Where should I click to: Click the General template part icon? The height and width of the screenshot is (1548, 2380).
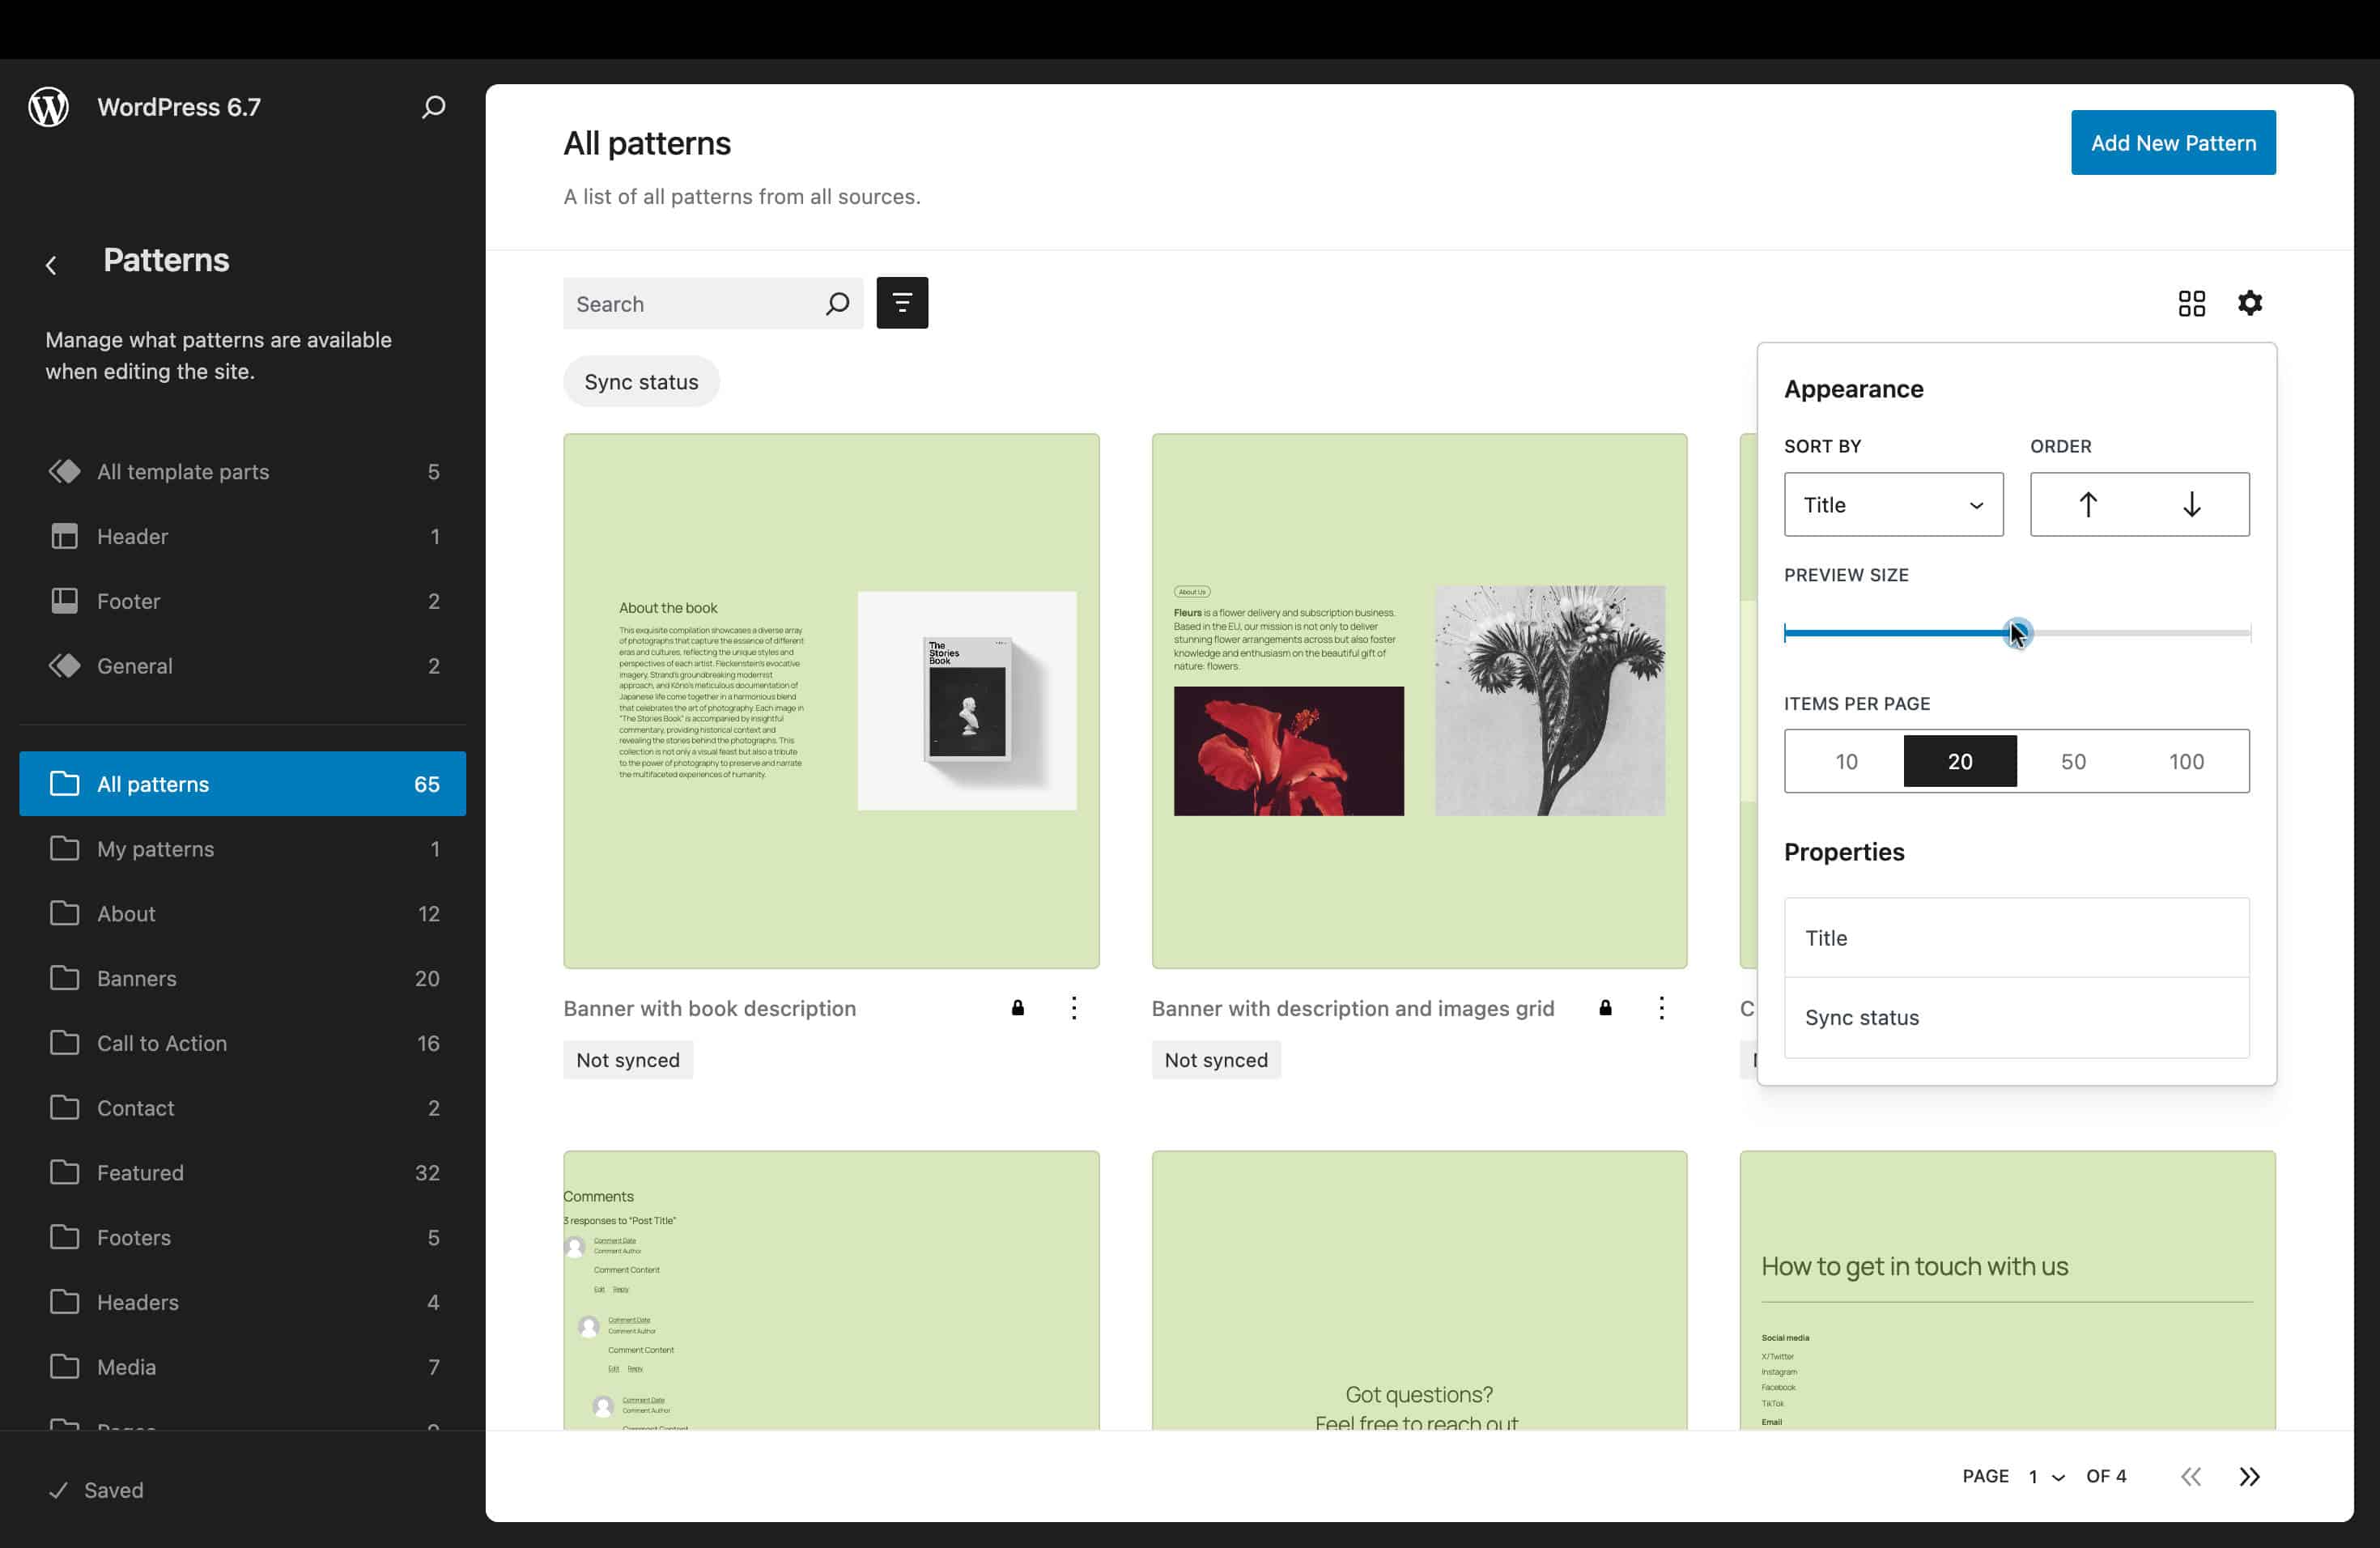coord(65,666)
